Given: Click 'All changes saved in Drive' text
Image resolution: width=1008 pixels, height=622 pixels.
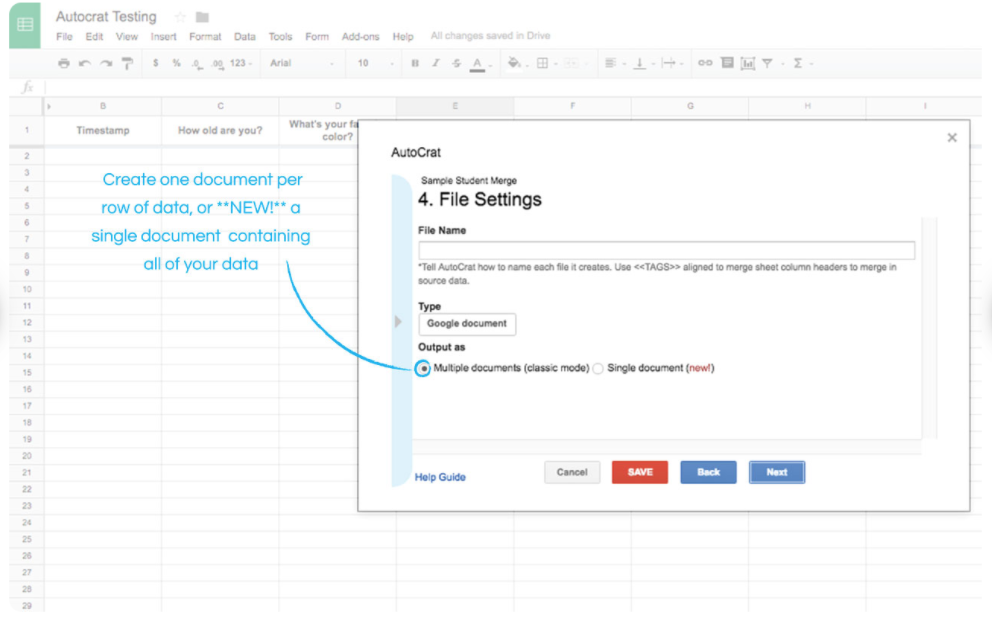Looking at the screenshot, I should coord(490,36).
